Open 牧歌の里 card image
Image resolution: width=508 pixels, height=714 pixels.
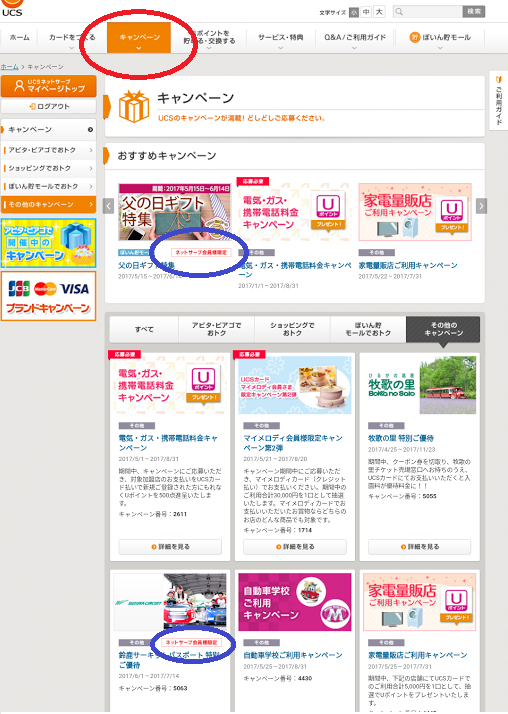(419, 385)
